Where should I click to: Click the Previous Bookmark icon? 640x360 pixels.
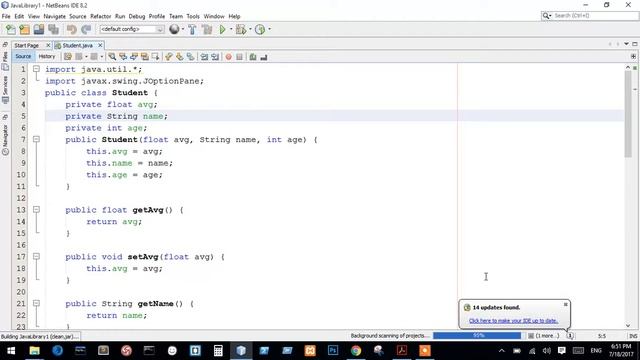(169, 57)
